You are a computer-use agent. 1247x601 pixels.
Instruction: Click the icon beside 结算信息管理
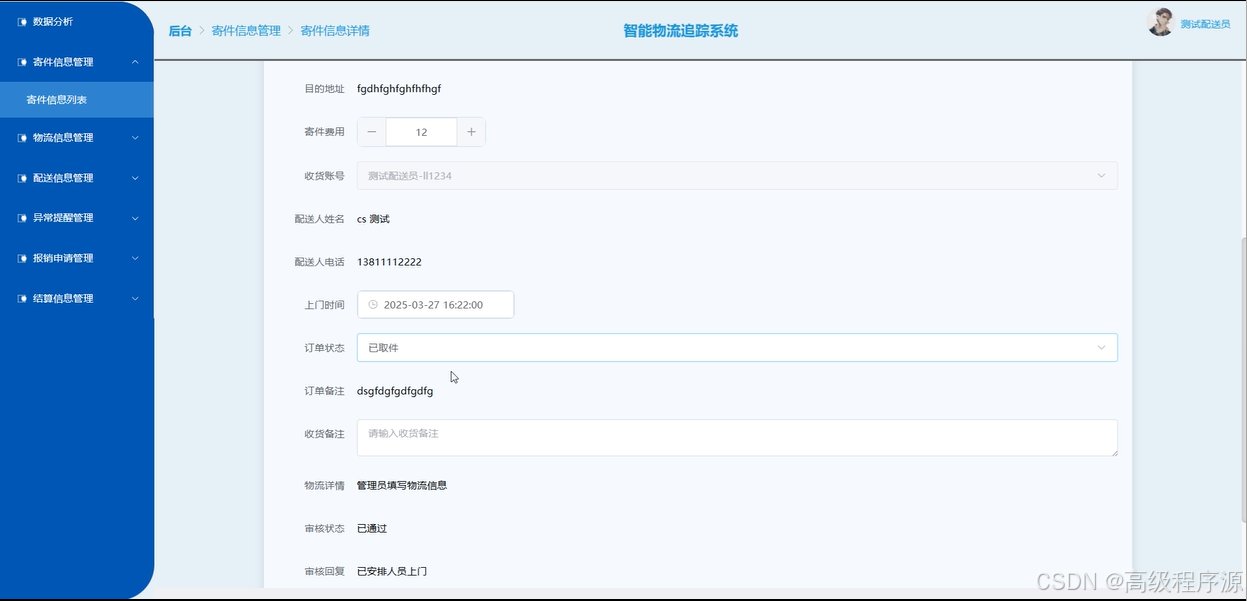(x=23, y=298)
